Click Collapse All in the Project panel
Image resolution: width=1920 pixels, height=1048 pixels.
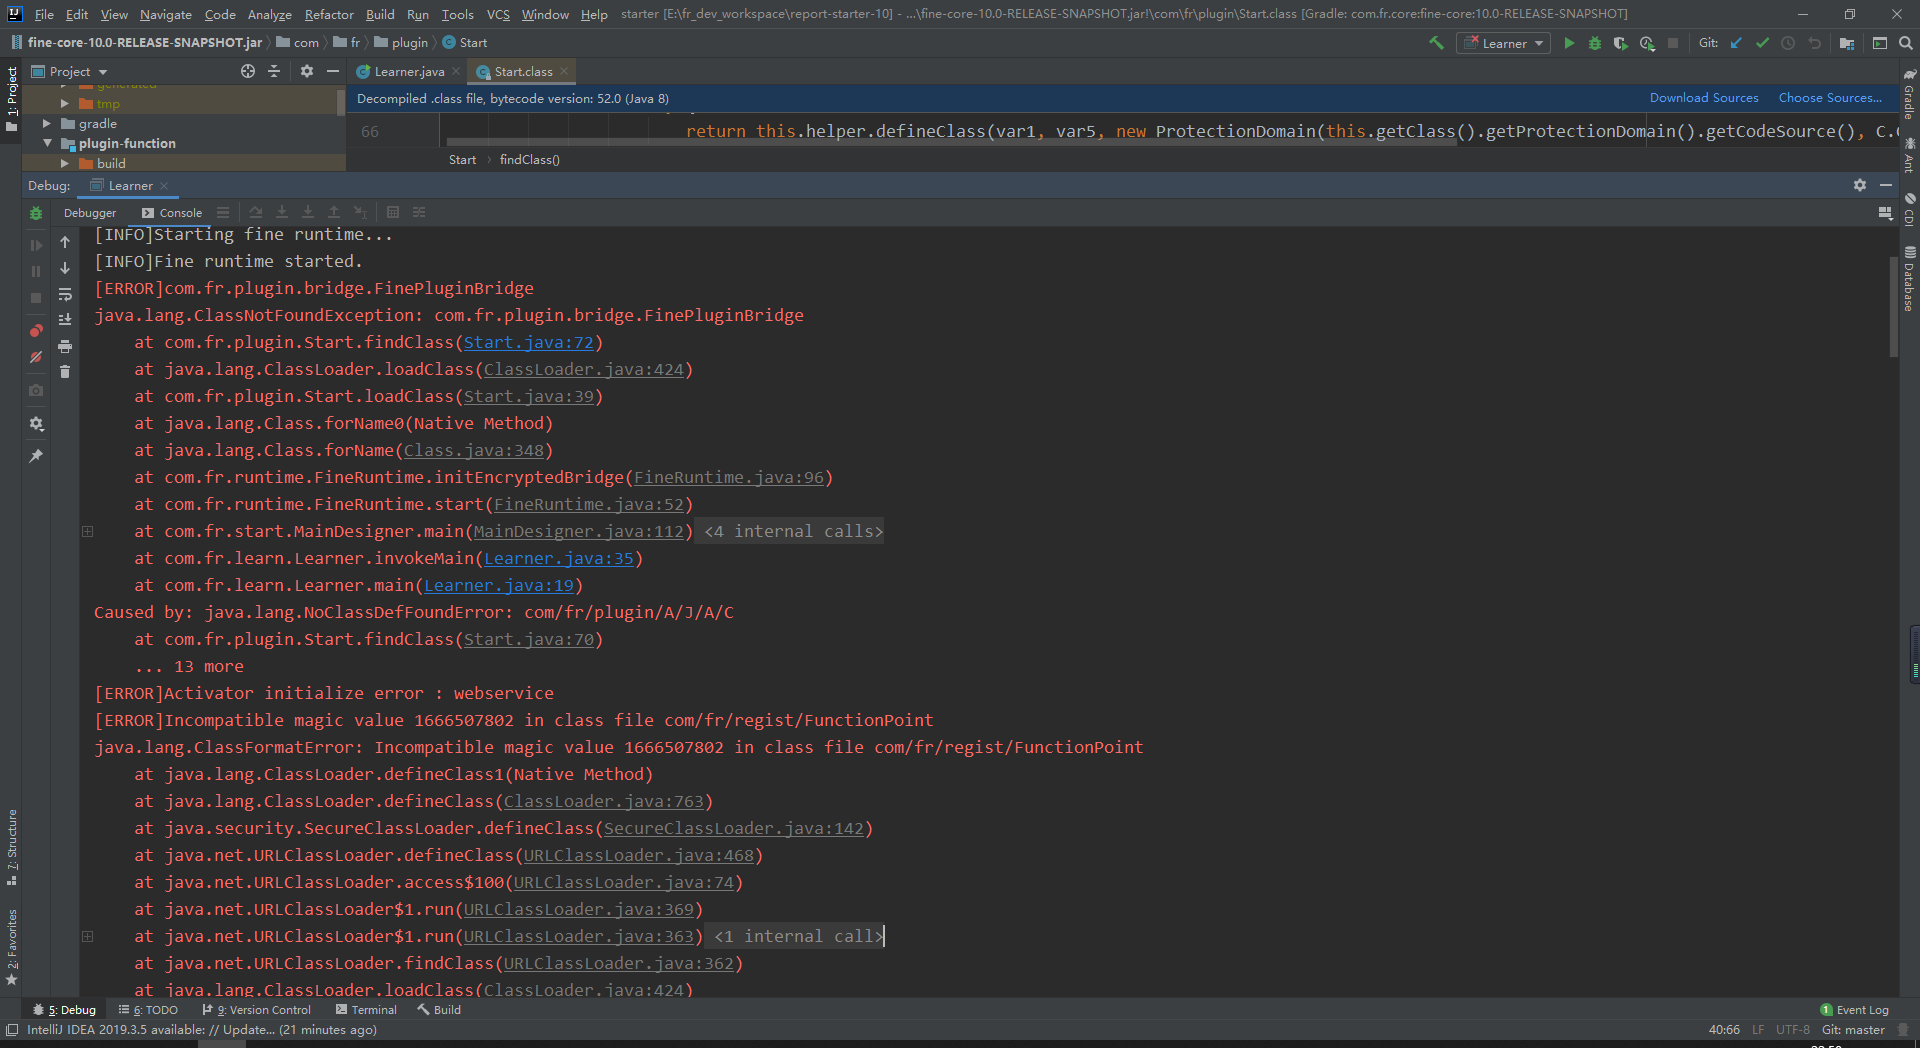(274, 71)
